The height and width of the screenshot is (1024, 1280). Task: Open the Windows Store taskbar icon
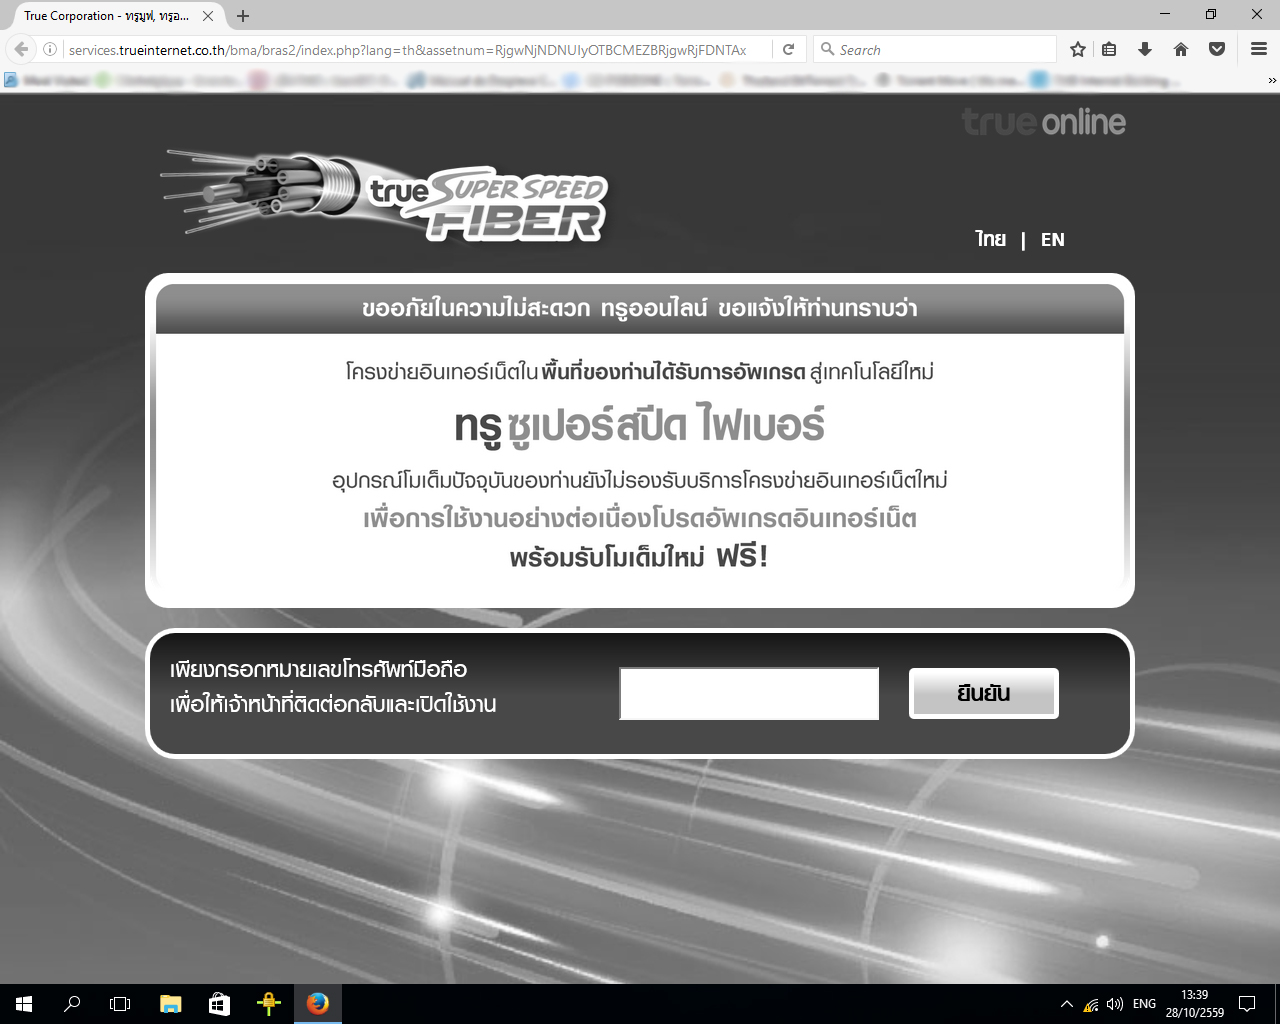click(x=219, y=1004)
